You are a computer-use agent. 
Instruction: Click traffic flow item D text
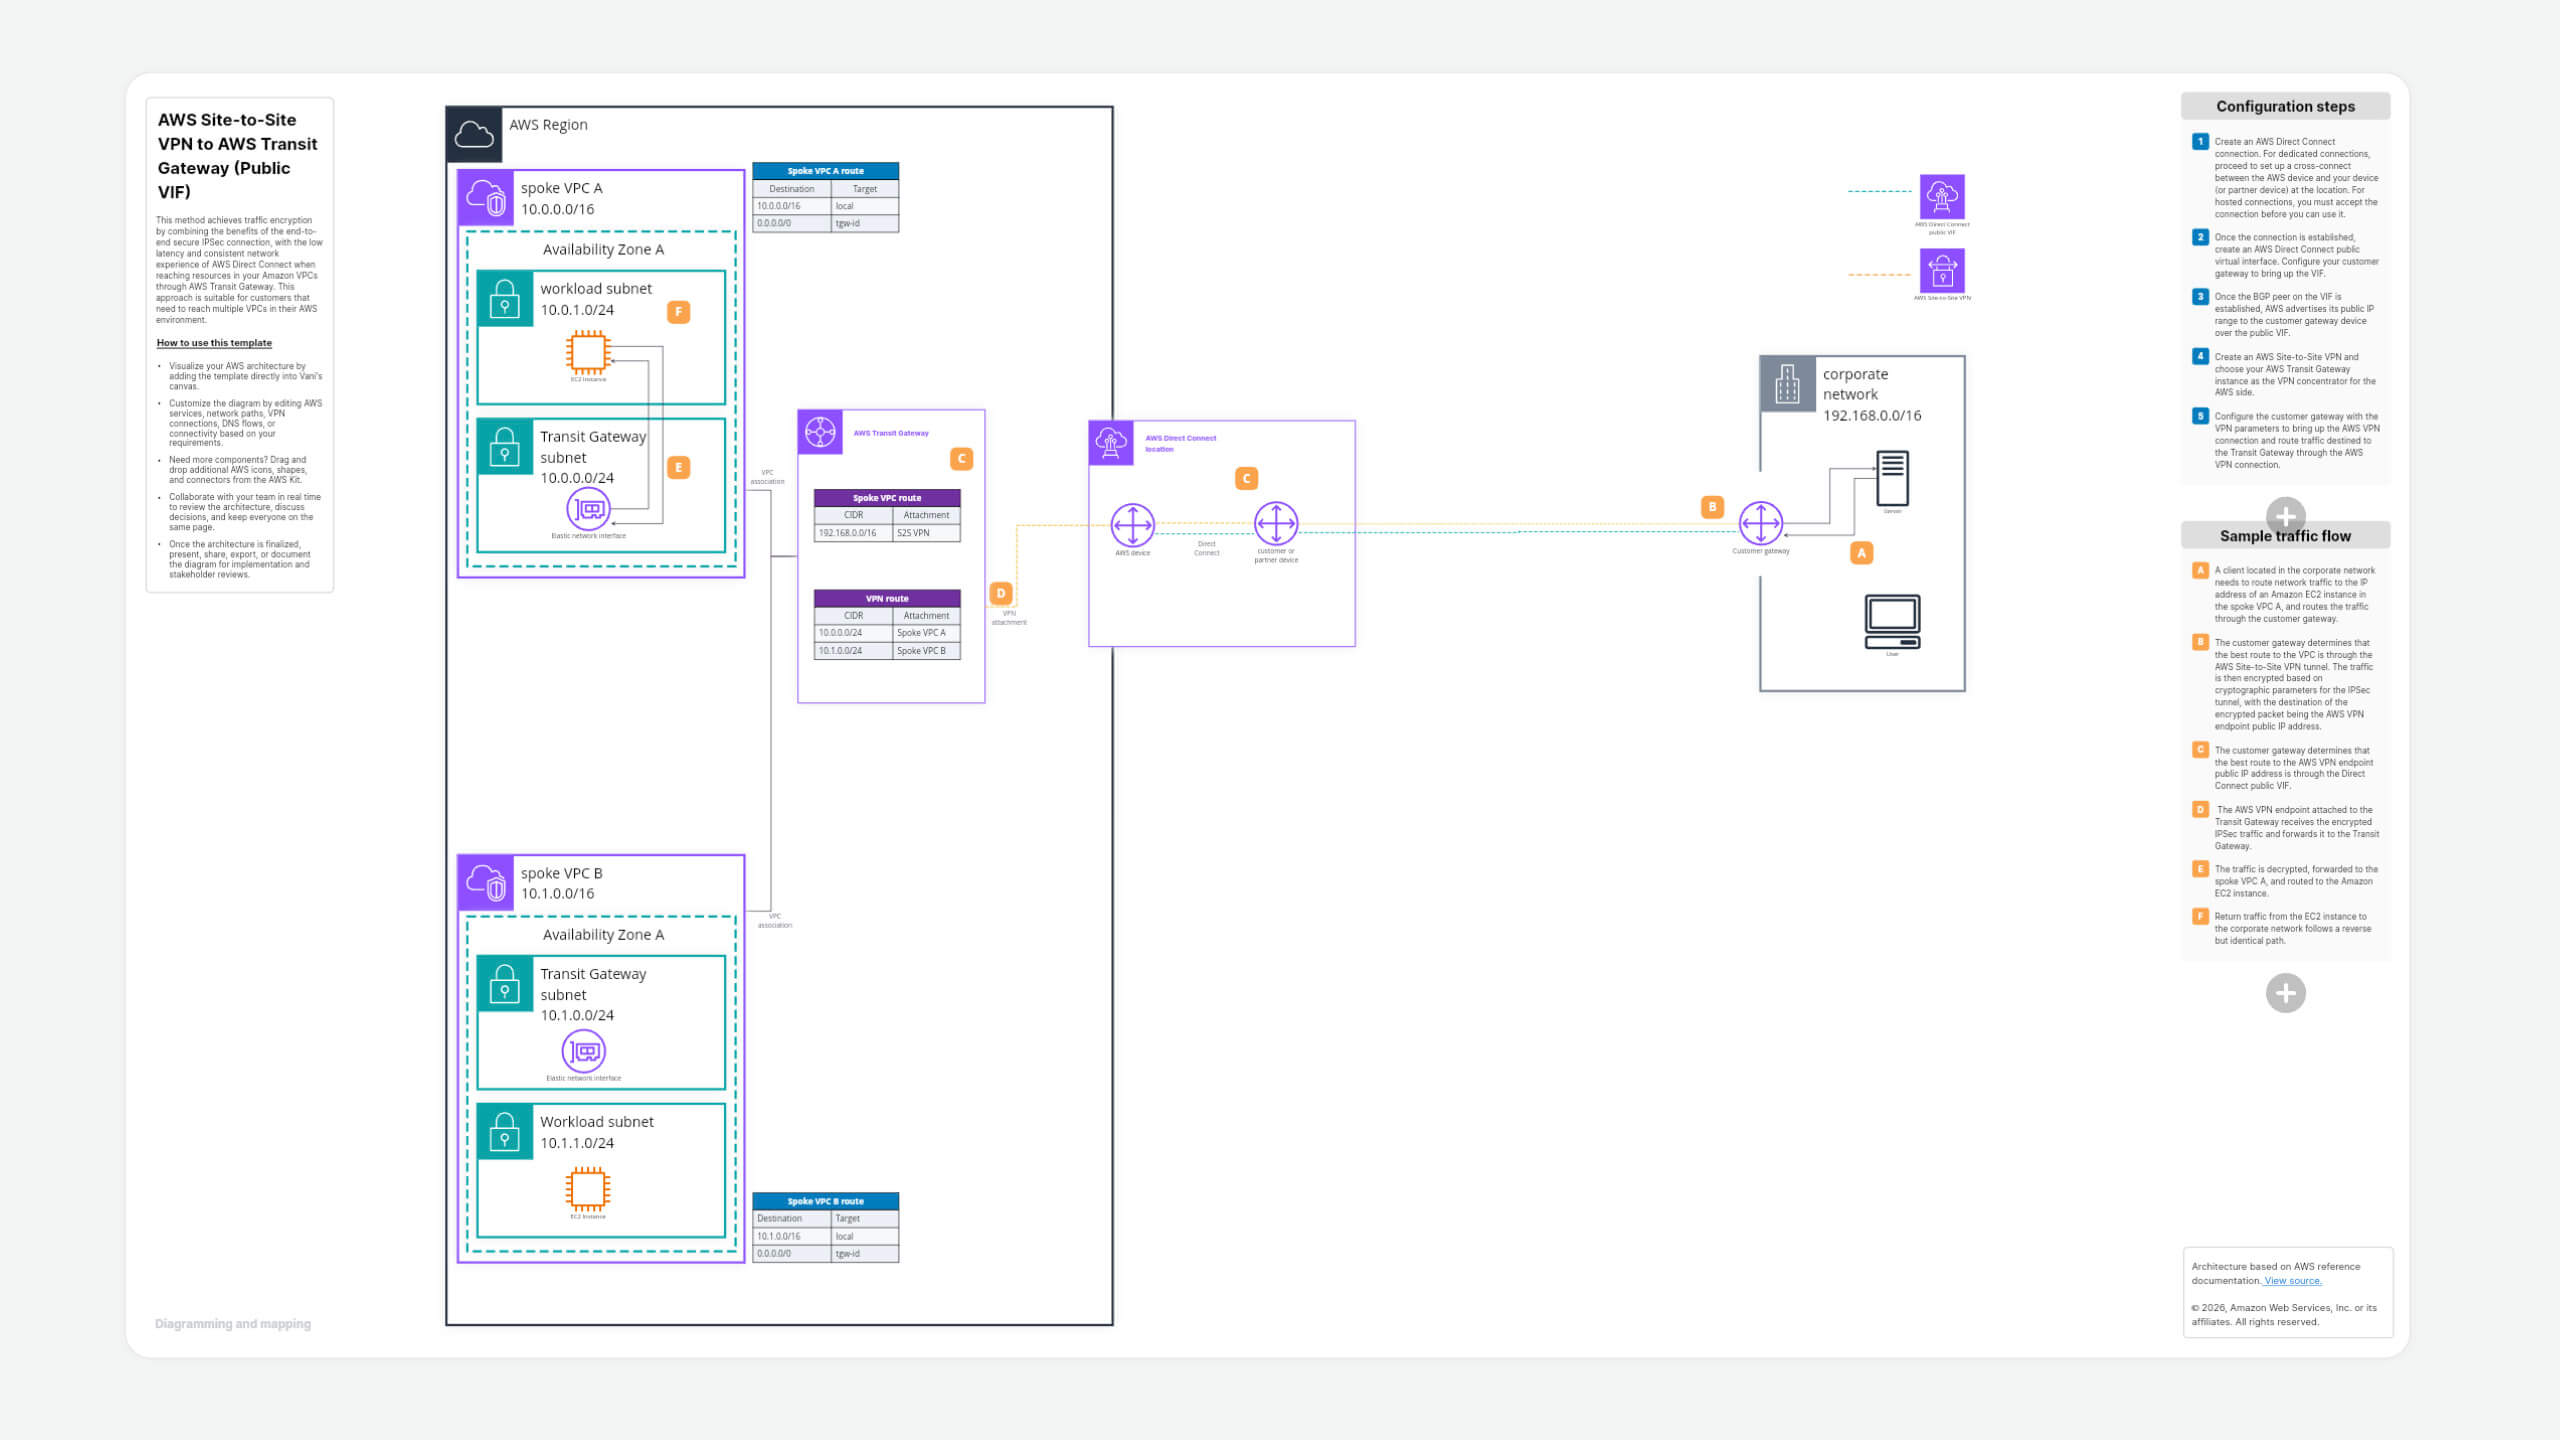point(2296,828)
